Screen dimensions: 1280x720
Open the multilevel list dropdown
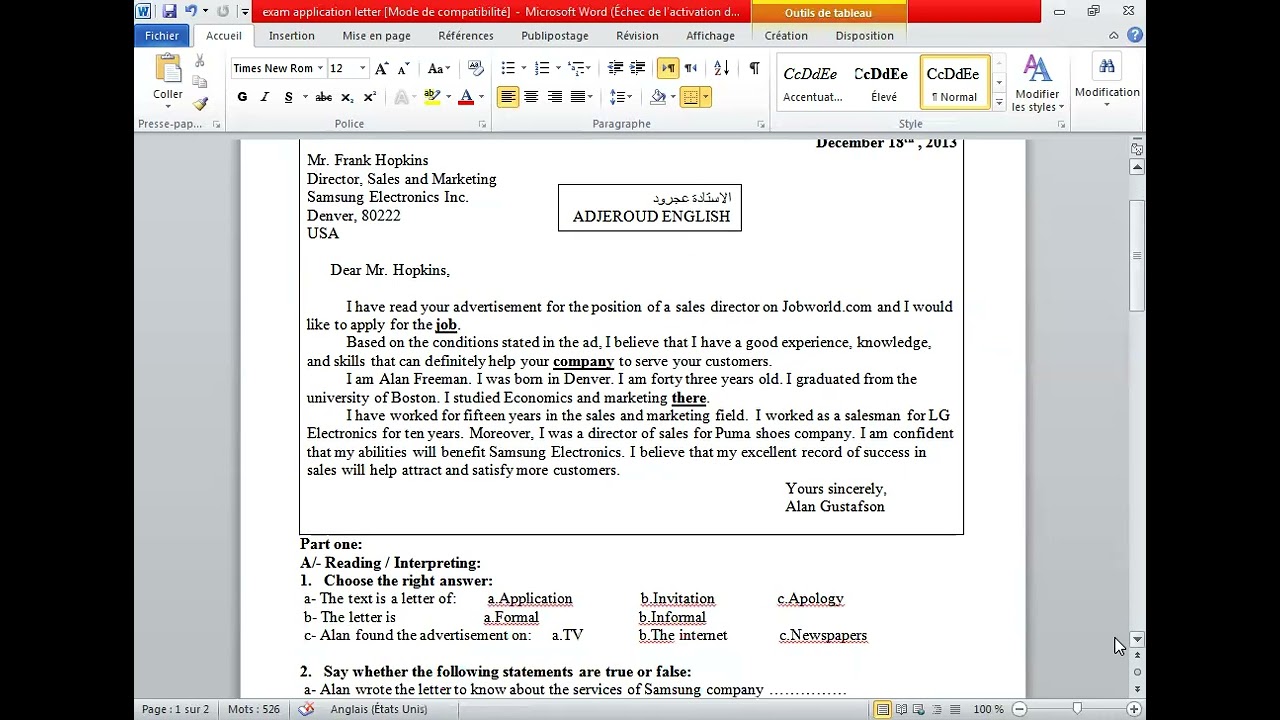[x=580, y=68]
